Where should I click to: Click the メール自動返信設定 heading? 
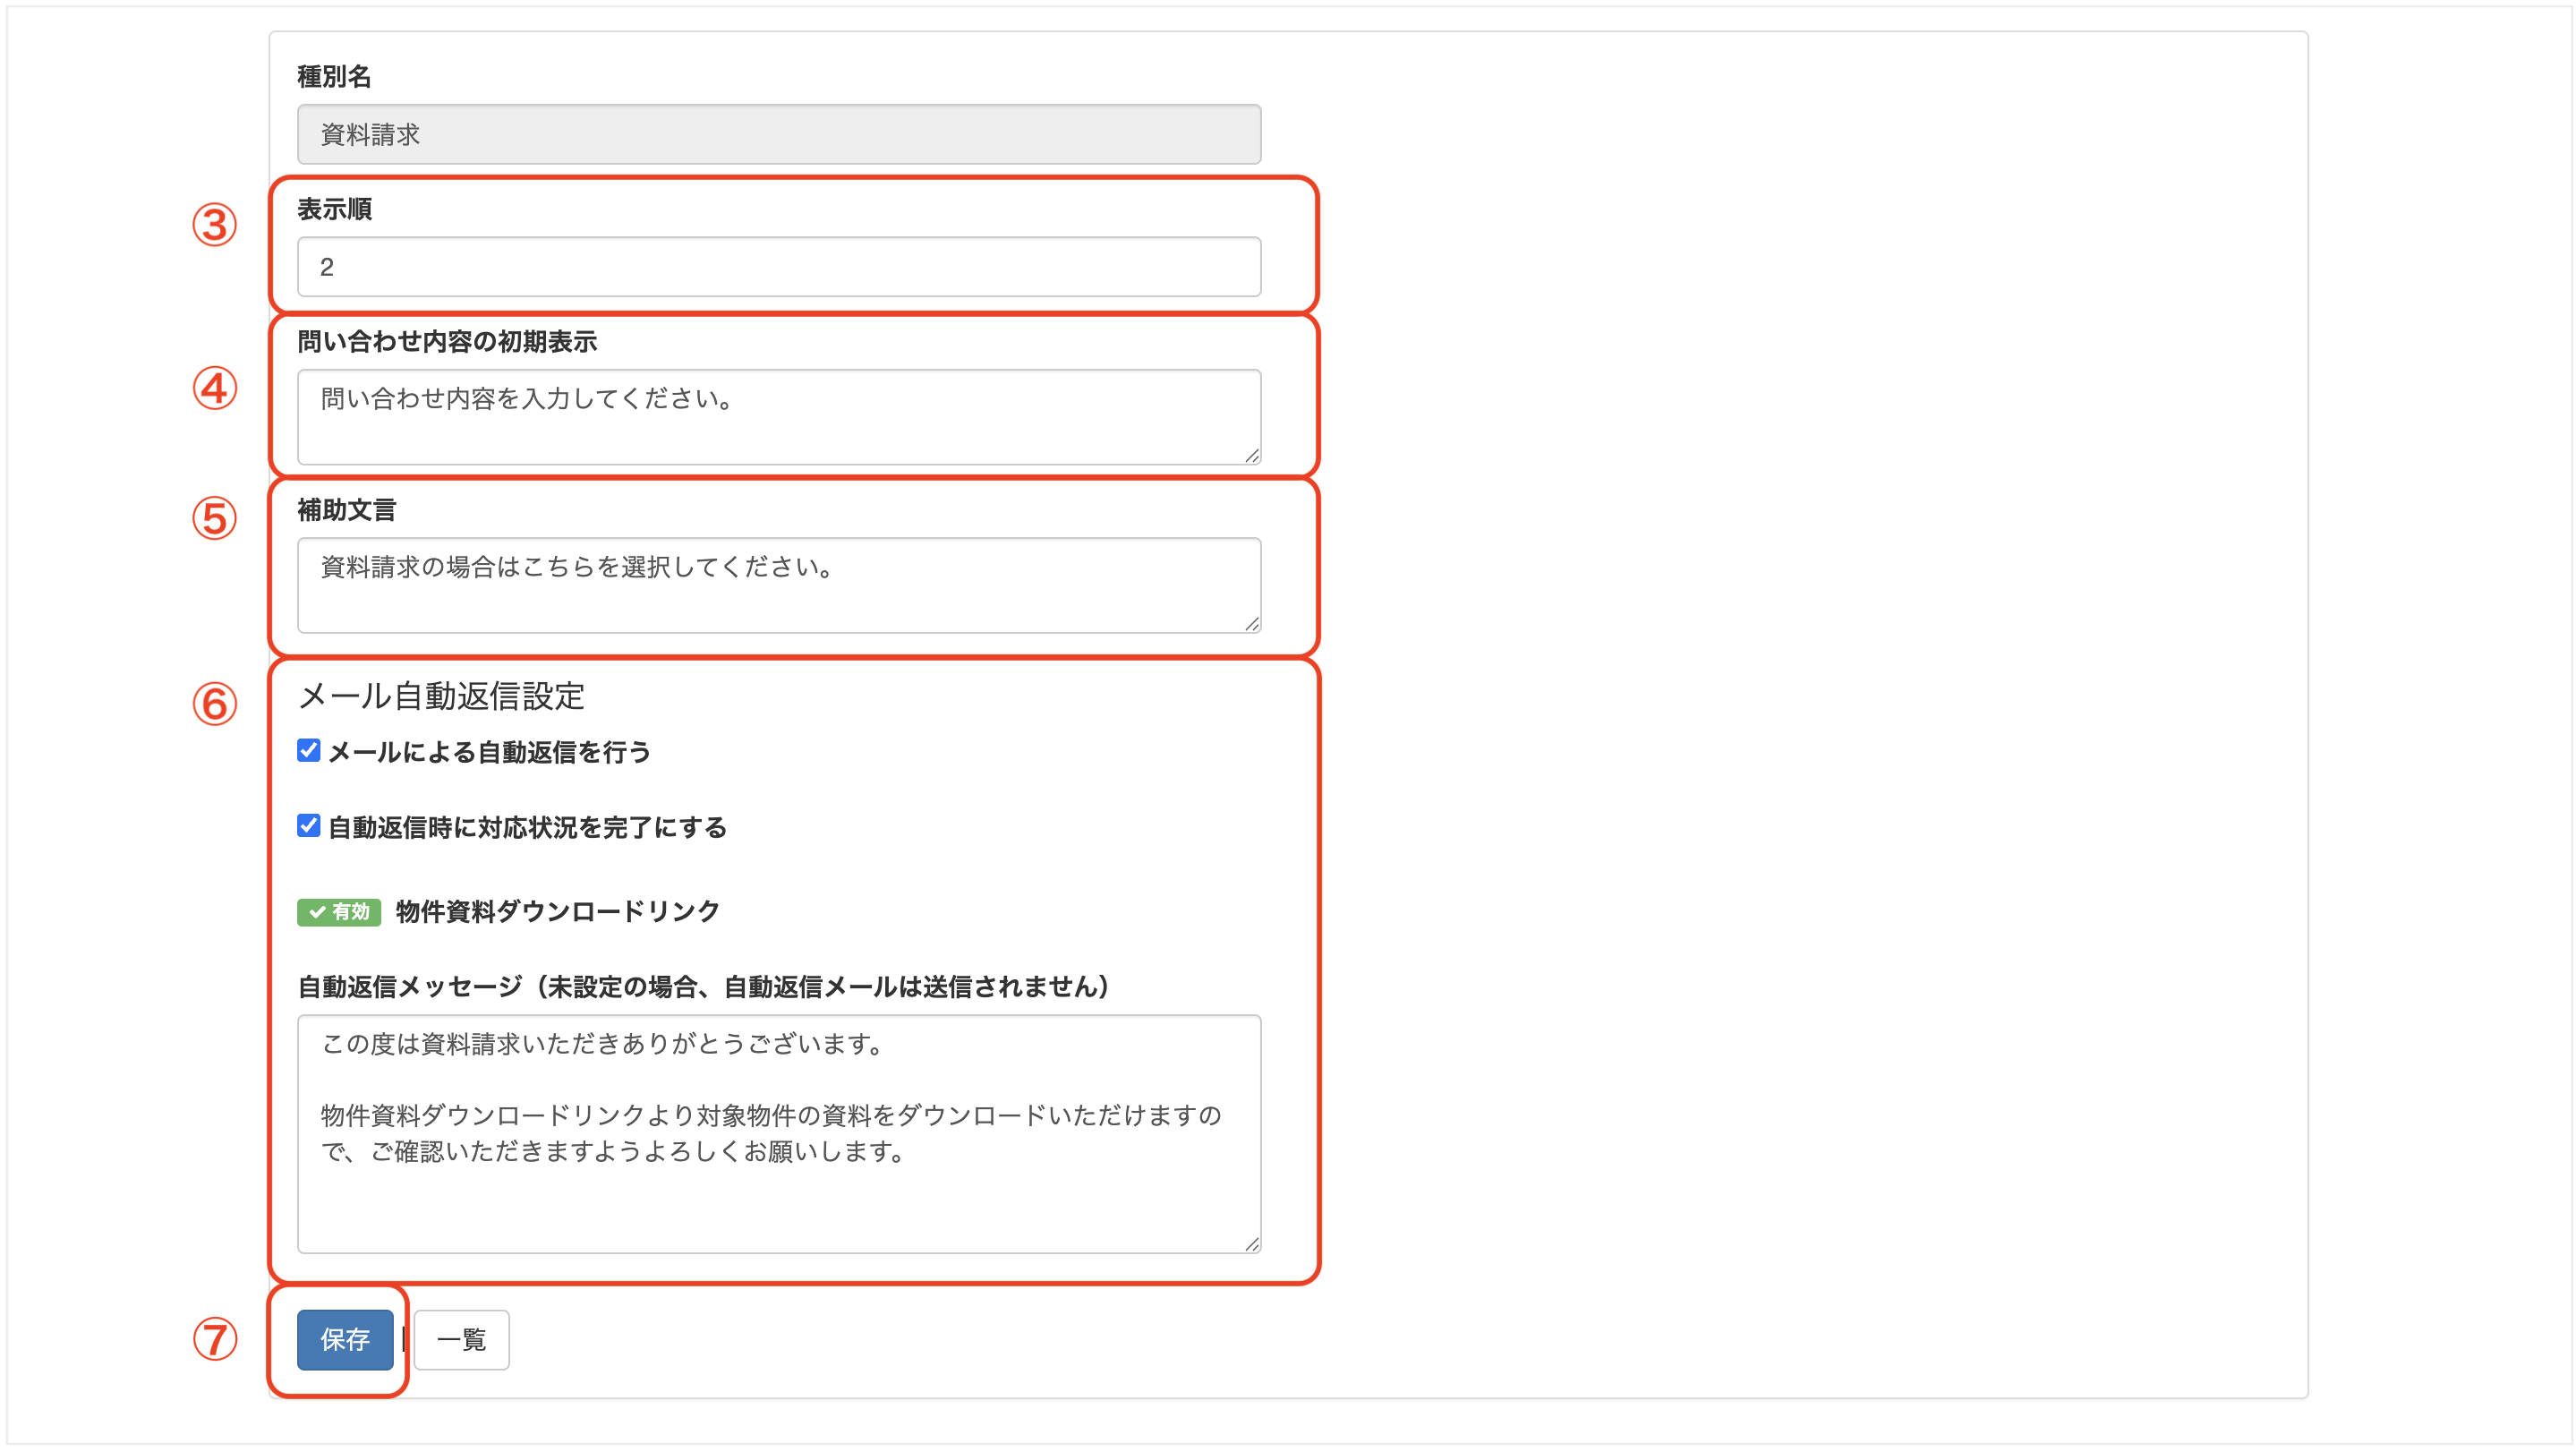coord(441,696)
